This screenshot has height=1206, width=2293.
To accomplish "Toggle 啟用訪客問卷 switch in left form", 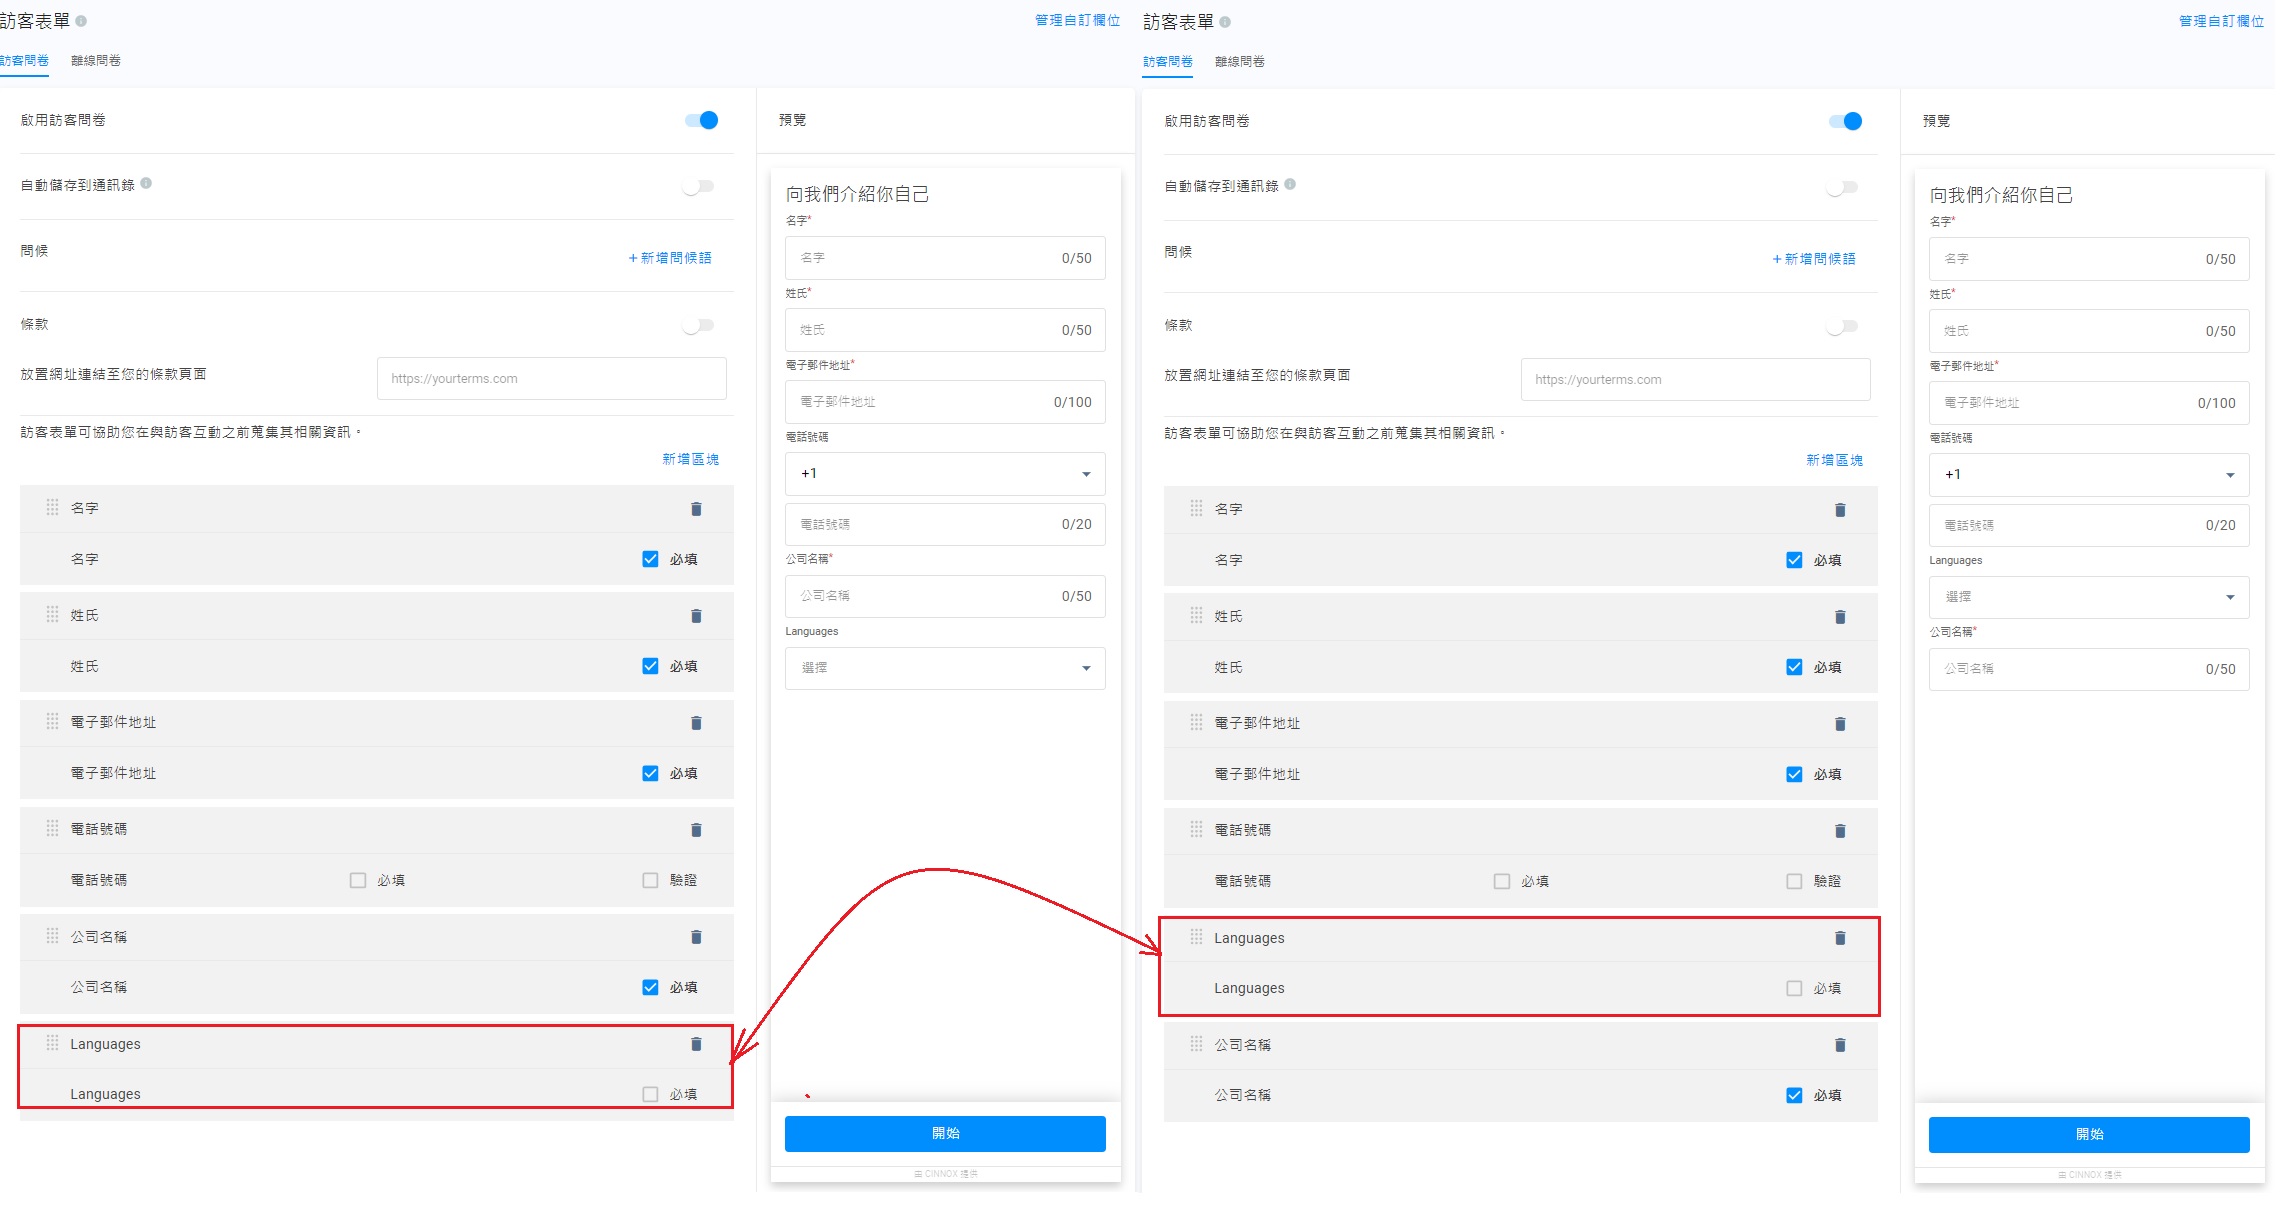I will point(702,120).
